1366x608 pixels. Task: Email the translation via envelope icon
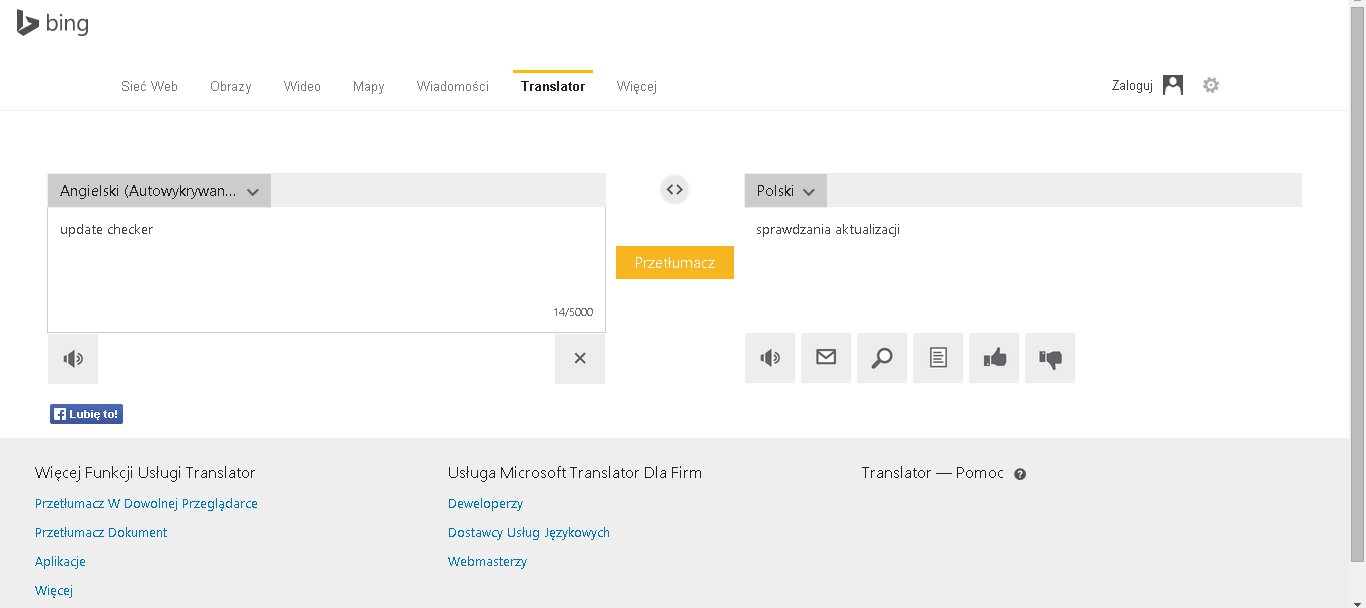click(x=826, y=358)
